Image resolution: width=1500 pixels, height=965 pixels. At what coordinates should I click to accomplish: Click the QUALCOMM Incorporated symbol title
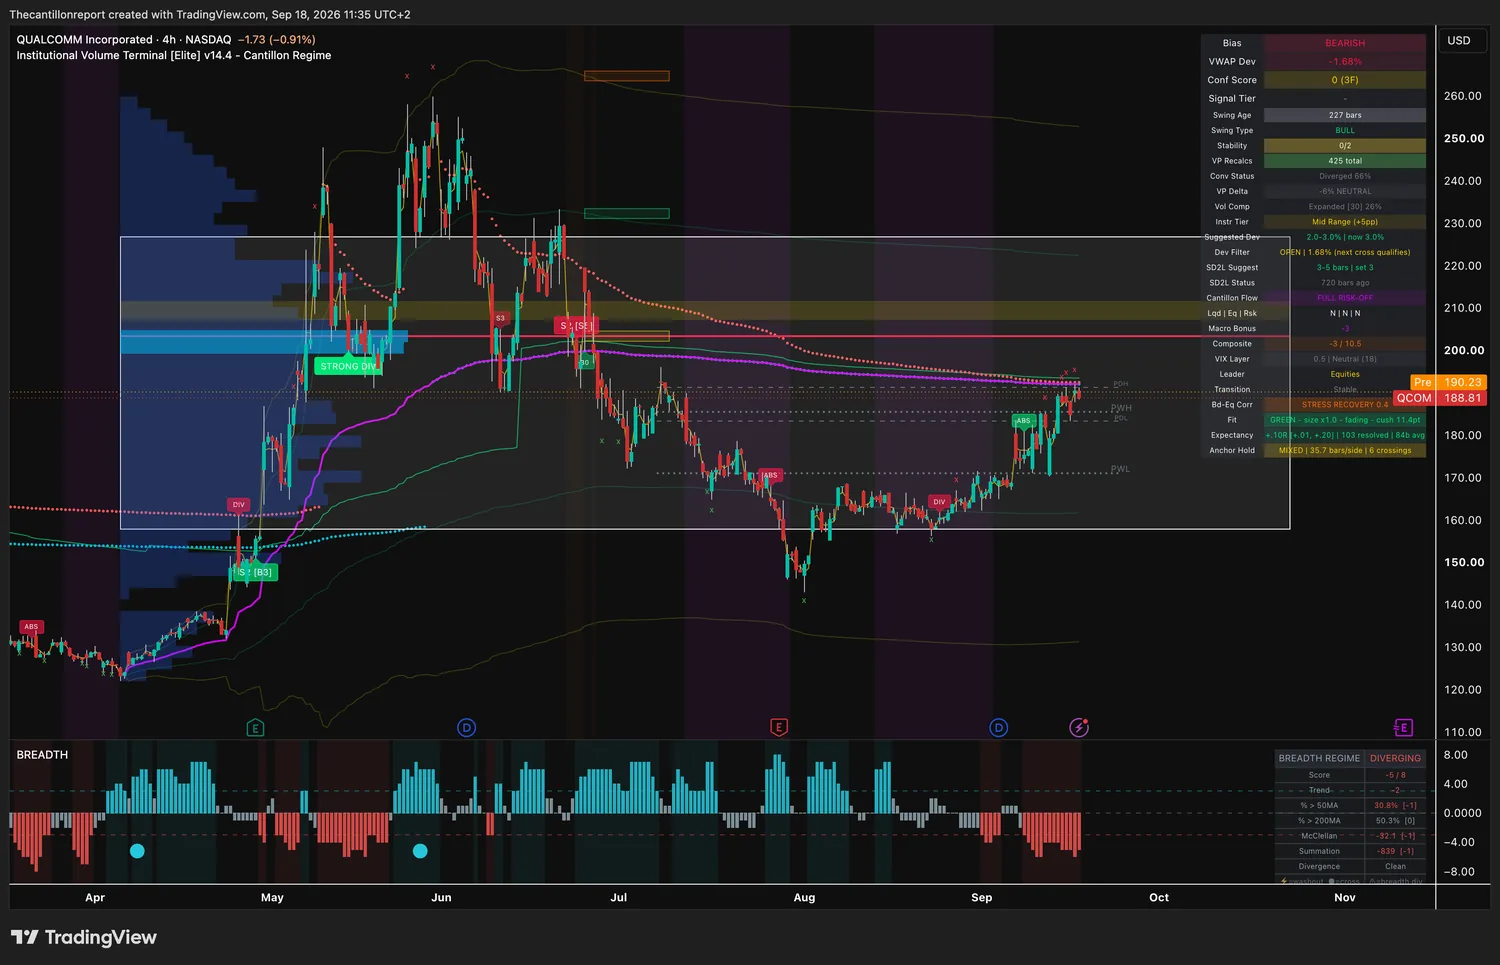tap(85, 40)
